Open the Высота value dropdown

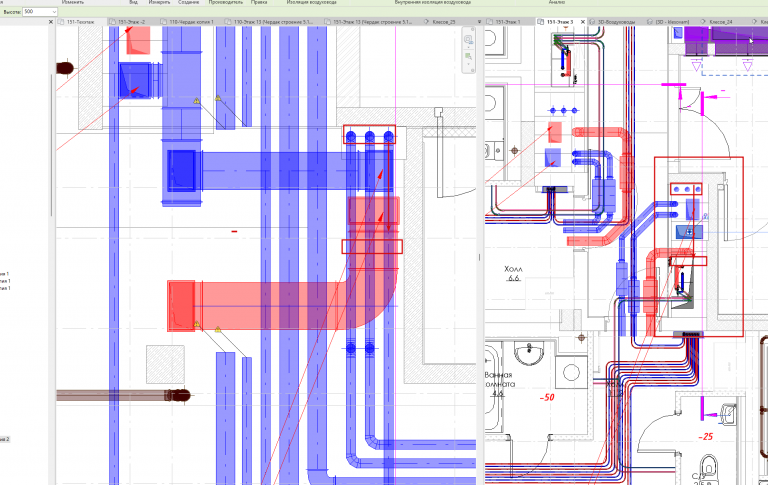[53, 12]
